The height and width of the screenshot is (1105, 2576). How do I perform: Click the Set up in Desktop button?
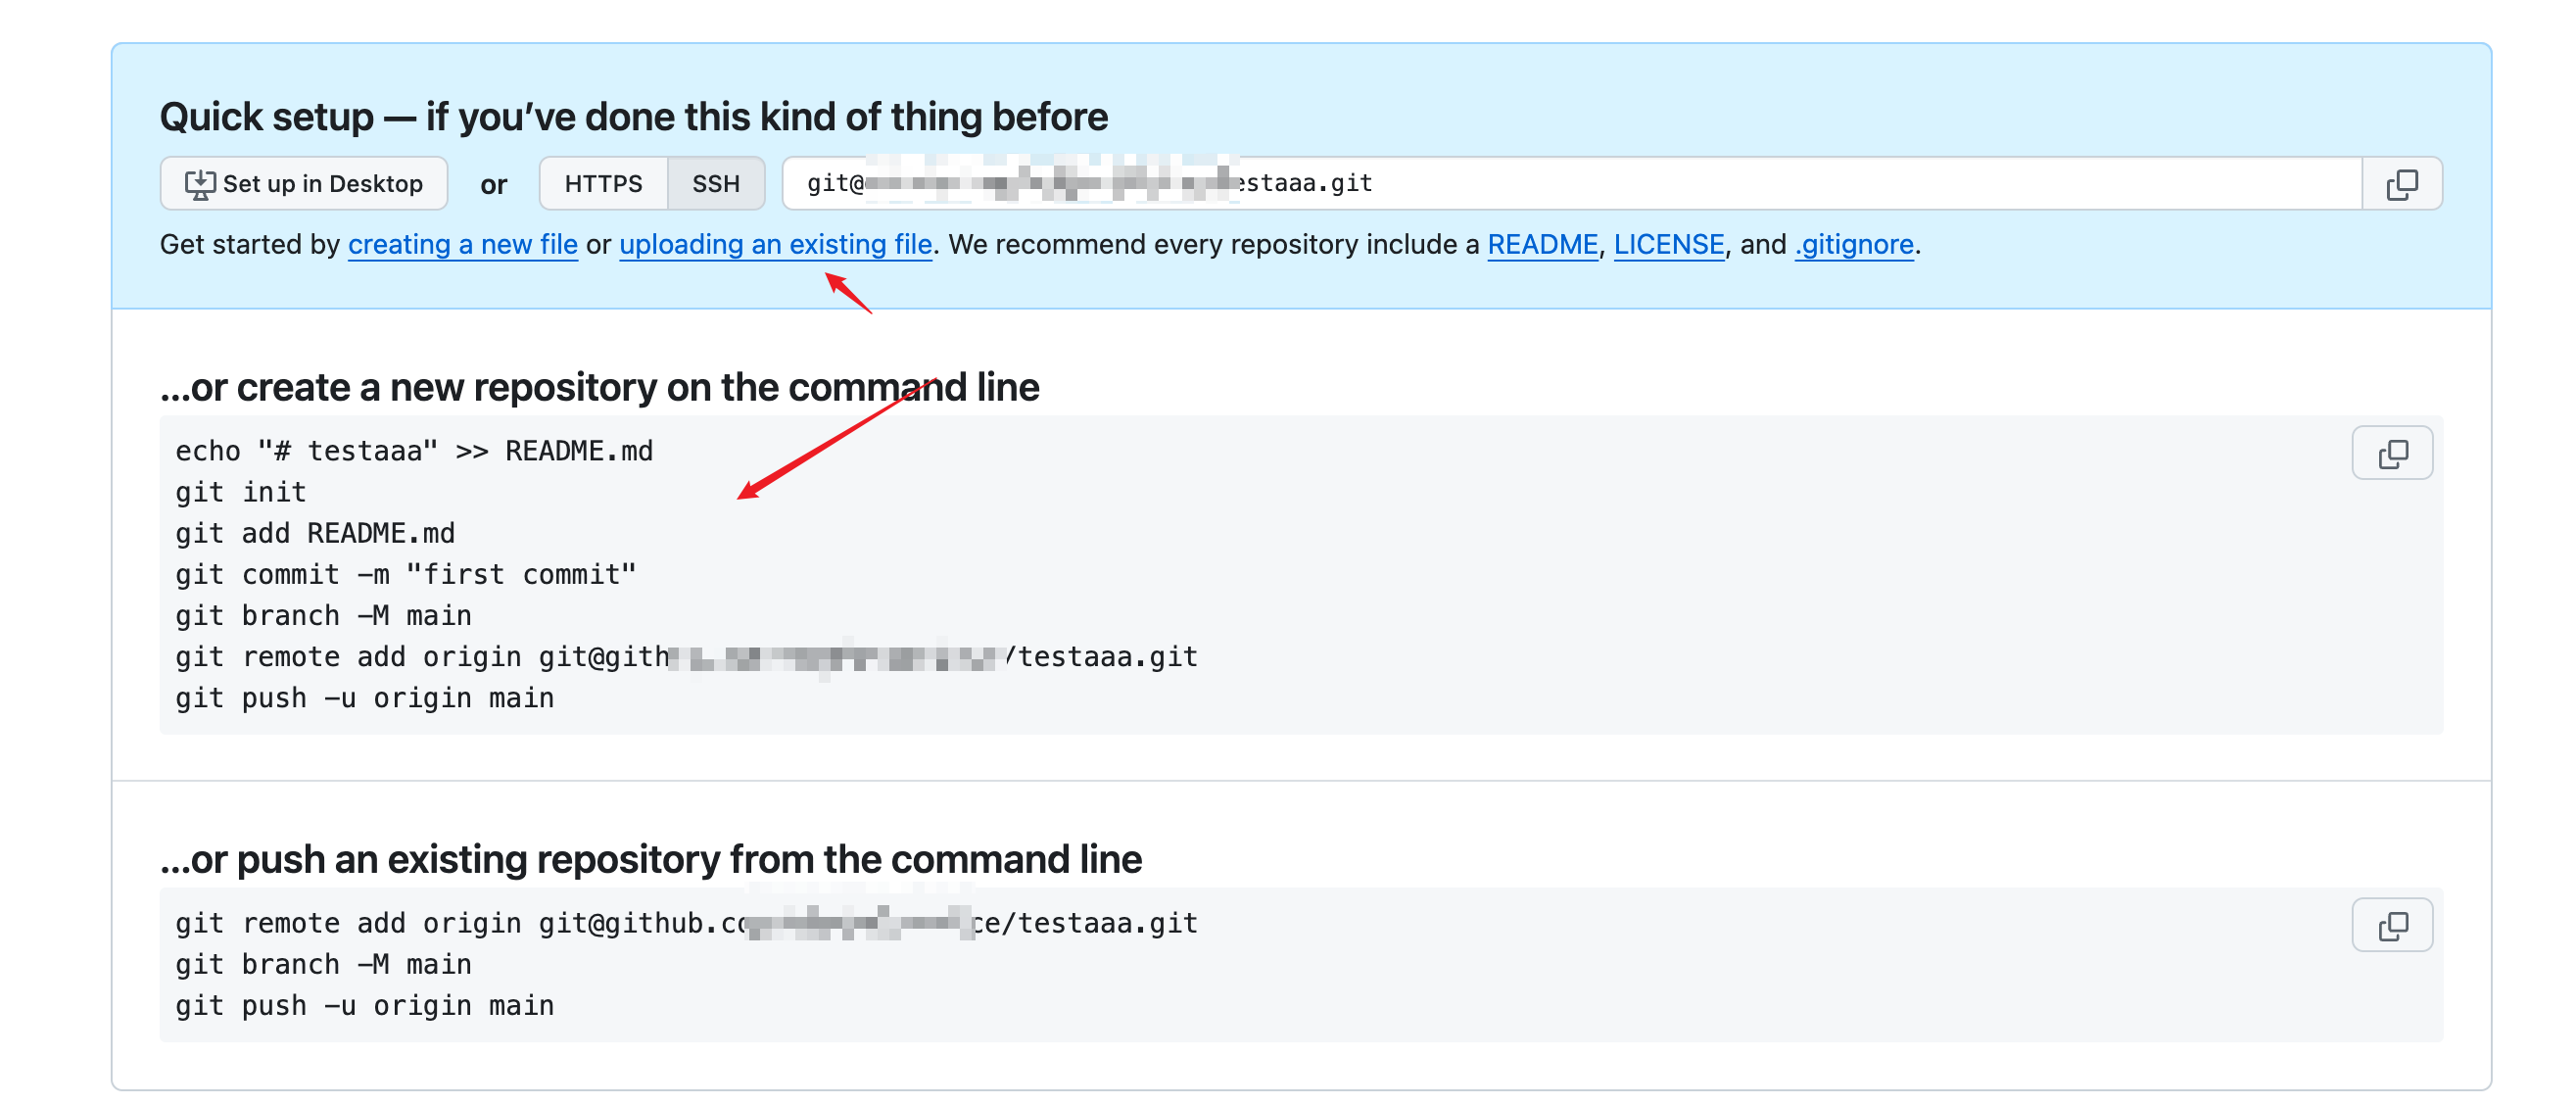click(x=304, y=184)
